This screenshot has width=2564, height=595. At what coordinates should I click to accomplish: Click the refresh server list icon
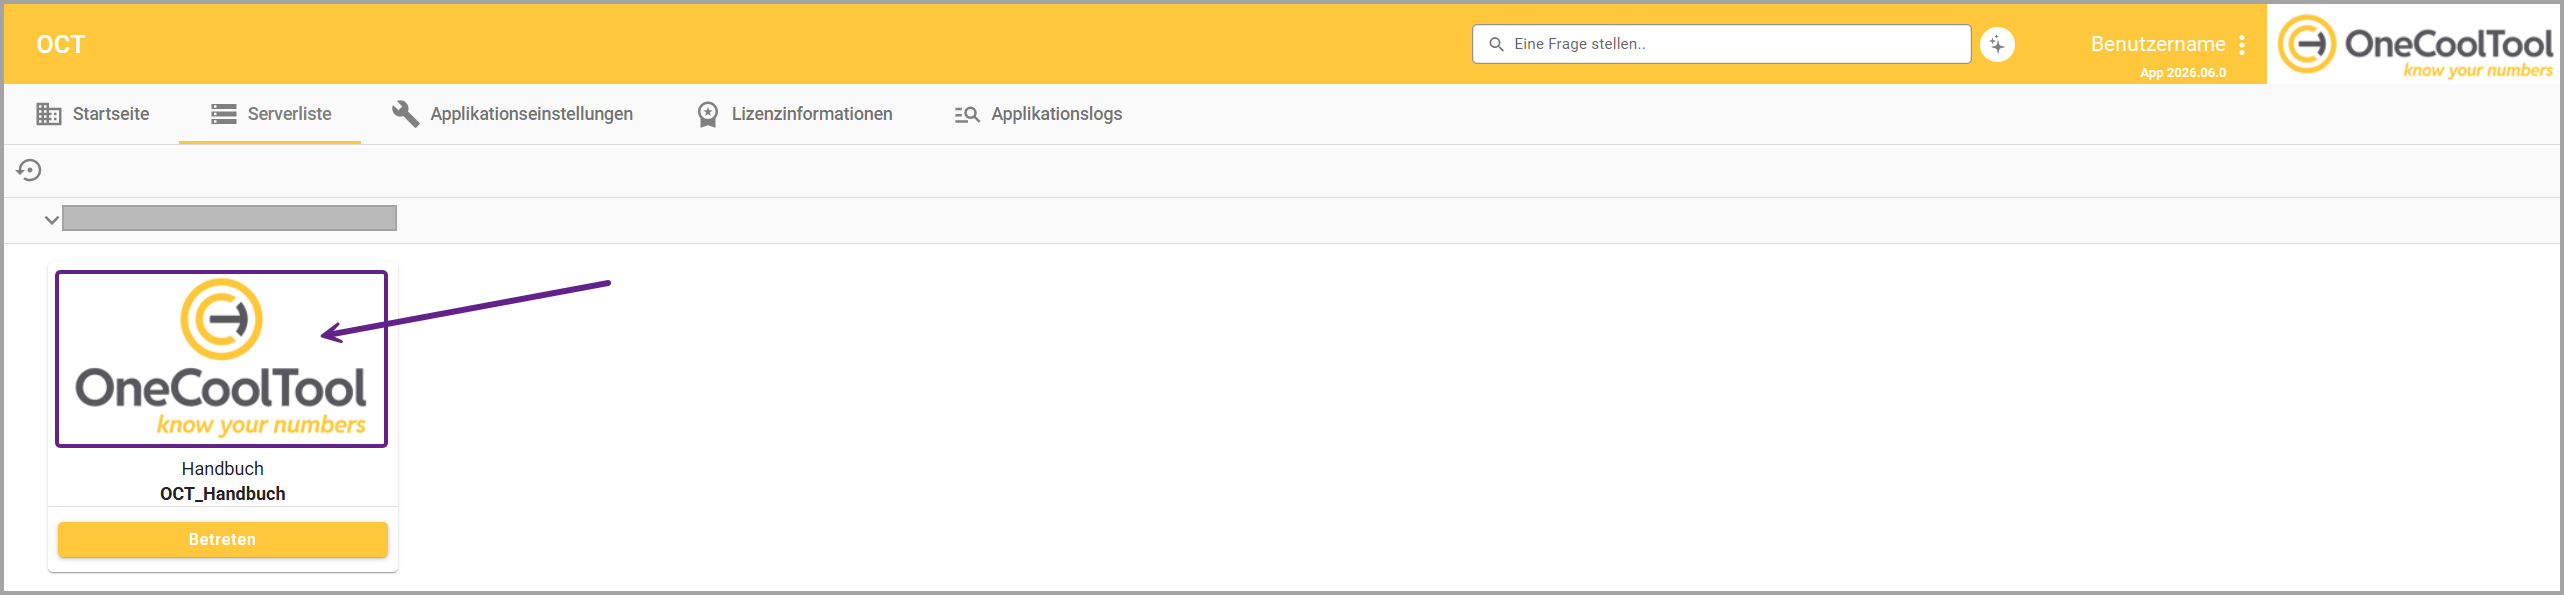pyautogui.click(x=29, y=170)
